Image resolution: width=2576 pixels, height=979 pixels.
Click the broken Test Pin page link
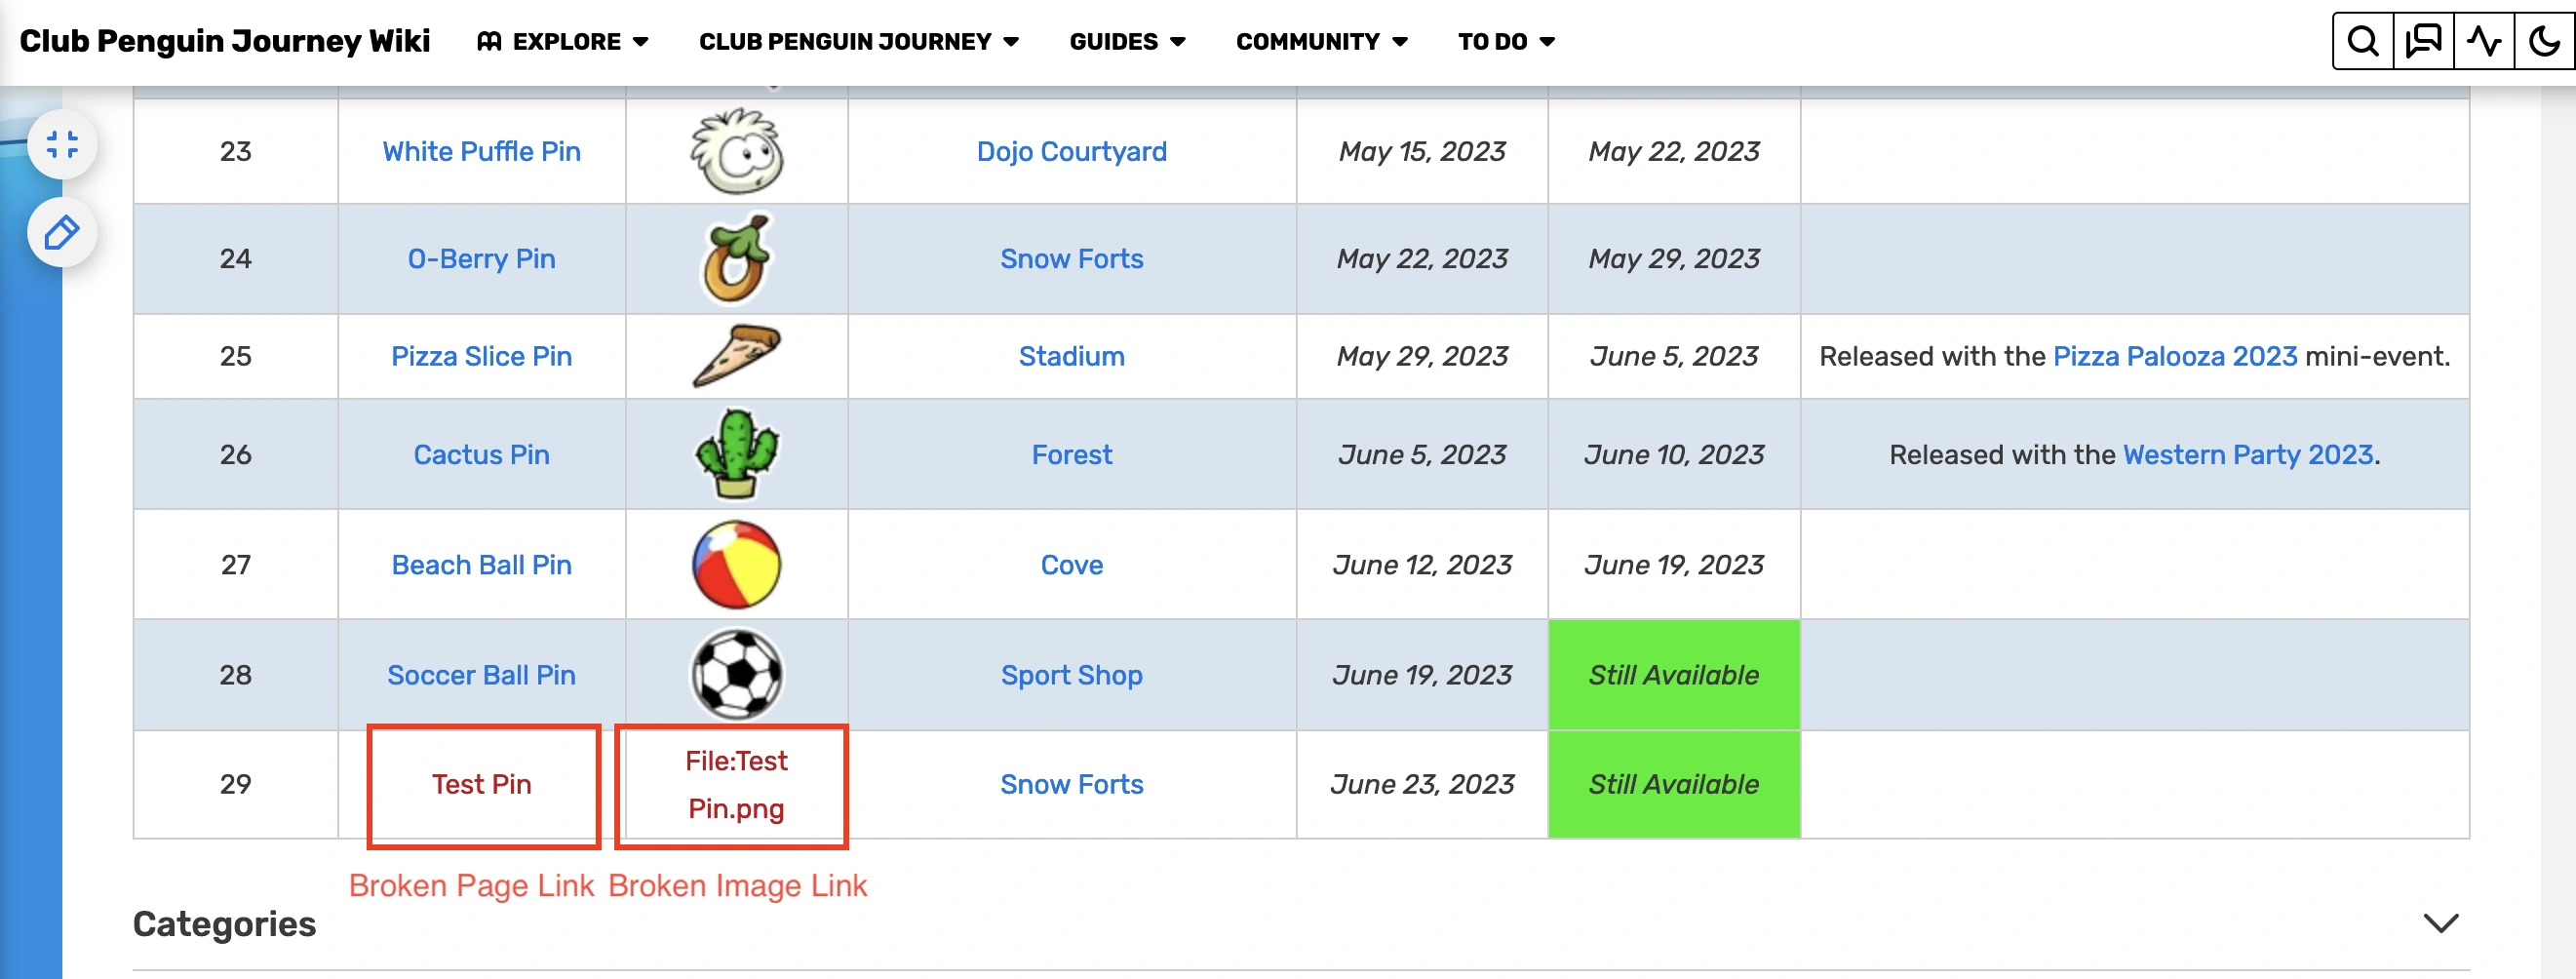coord(481,785)
